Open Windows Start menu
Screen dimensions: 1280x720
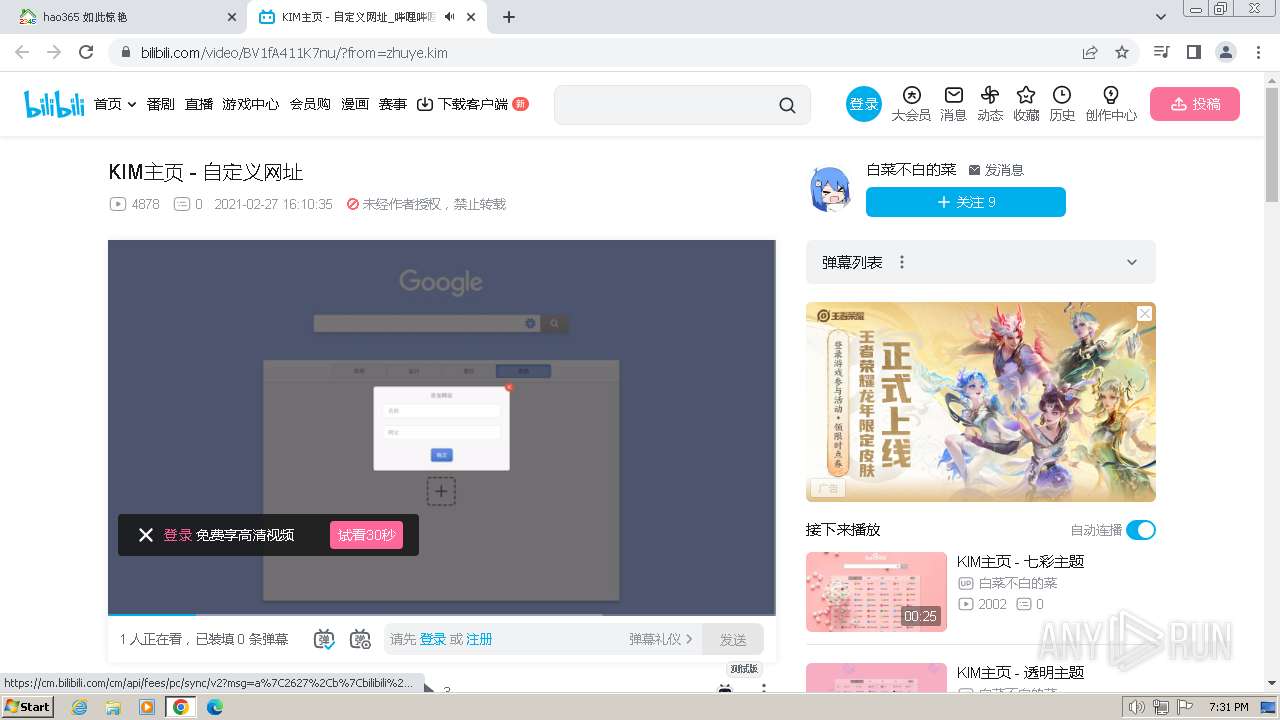[27, 706]
